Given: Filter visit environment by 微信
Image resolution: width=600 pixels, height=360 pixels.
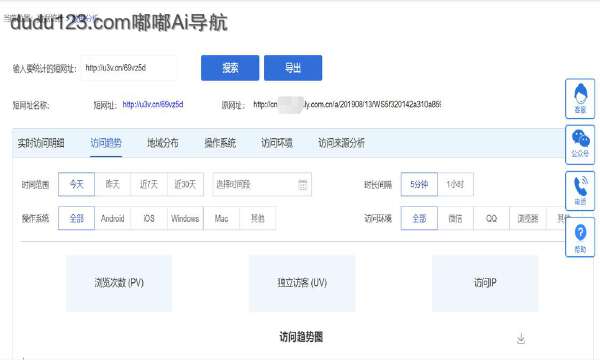Looking at the screenshot, I should [x=455, y=218].
